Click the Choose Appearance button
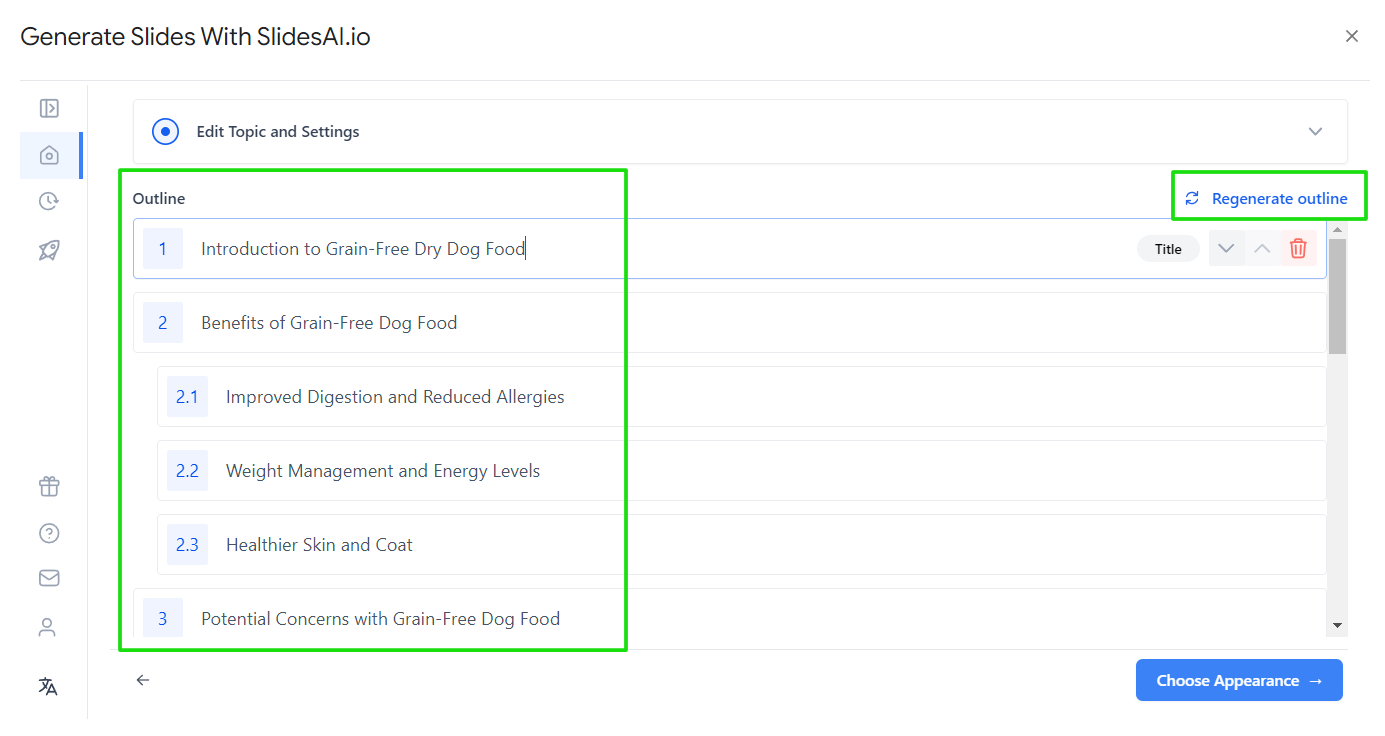The image size is (1385, 736). click(x=1239, y=680)
